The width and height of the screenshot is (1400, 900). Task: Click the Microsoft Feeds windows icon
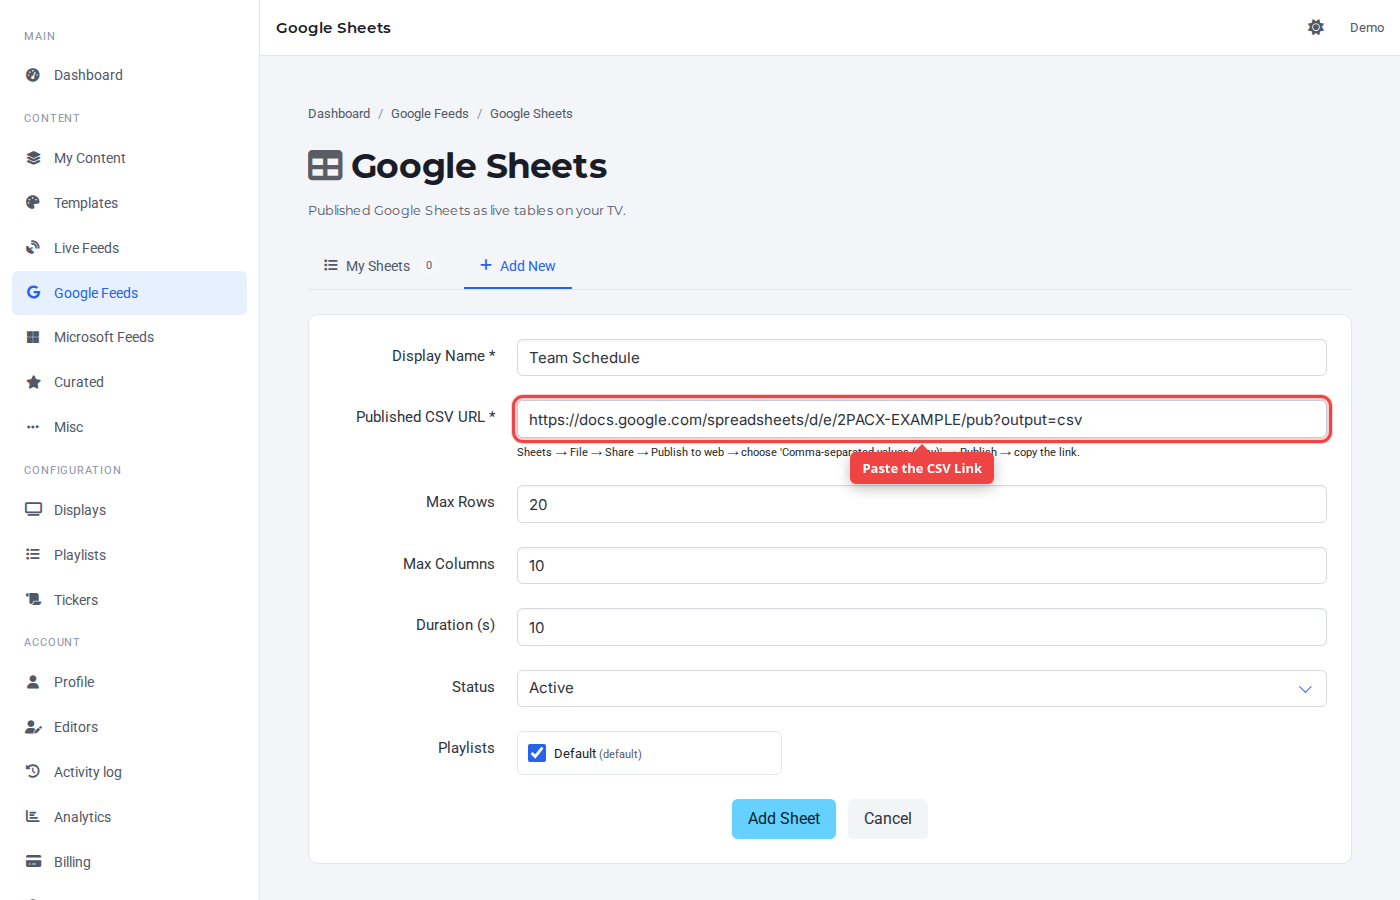(33, 337)
